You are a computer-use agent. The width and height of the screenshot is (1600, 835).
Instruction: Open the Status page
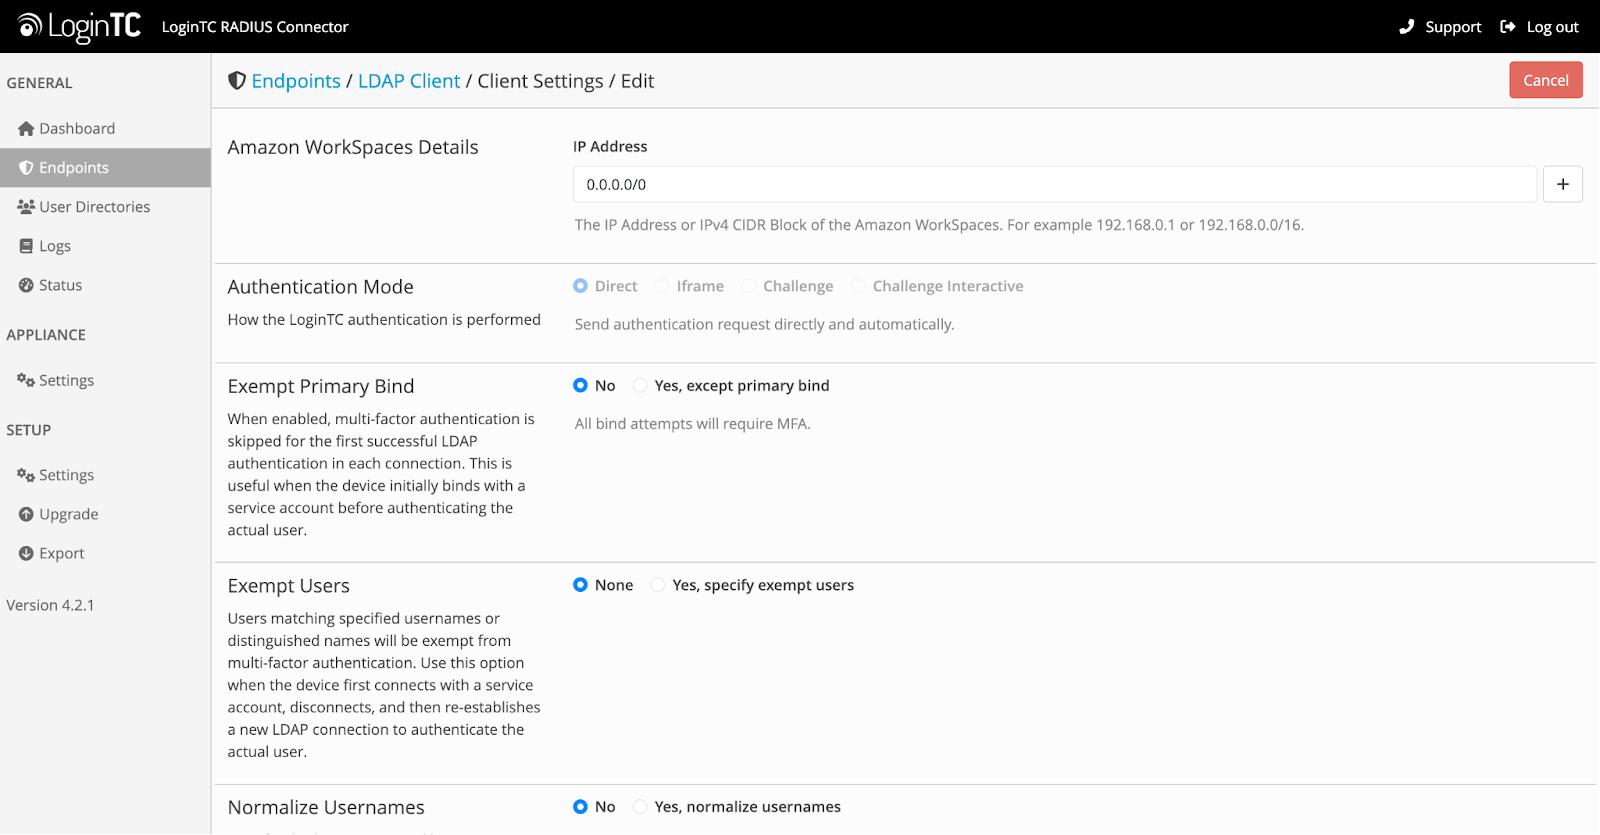pyautogui.click(x=105, y=285)
